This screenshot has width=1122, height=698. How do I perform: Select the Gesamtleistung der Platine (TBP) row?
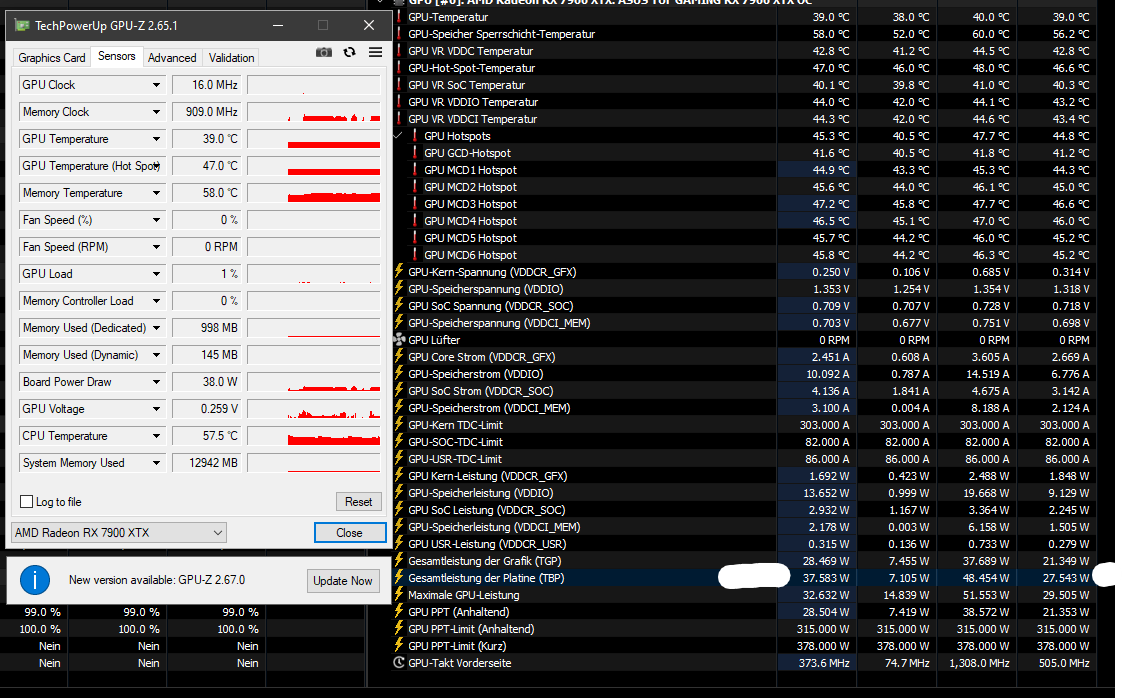(x=746, y=578)
